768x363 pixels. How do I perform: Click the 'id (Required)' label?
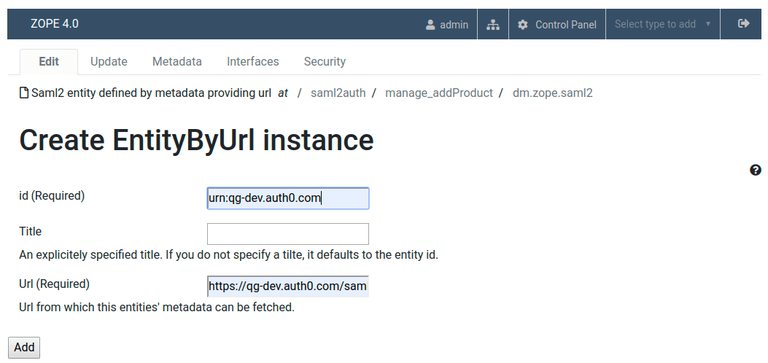52,195
